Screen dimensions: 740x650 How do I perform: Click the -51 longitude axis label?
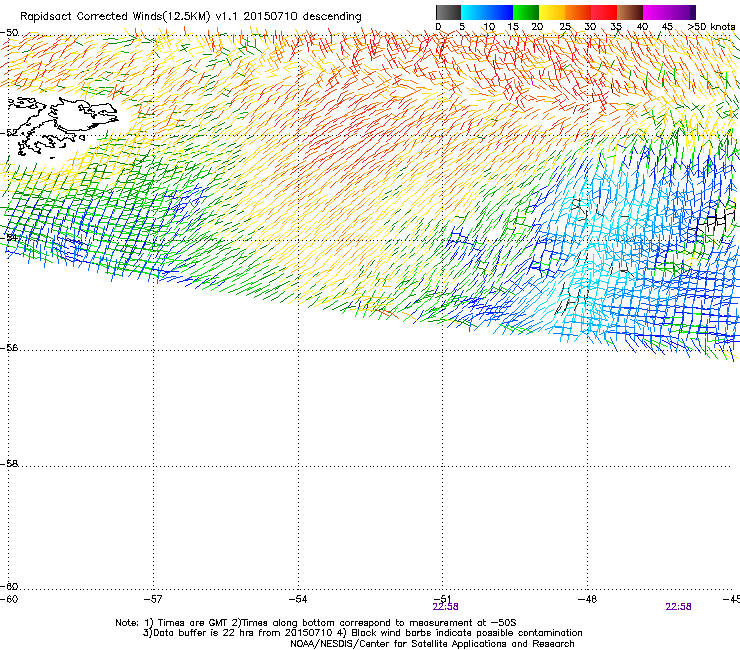442,599
